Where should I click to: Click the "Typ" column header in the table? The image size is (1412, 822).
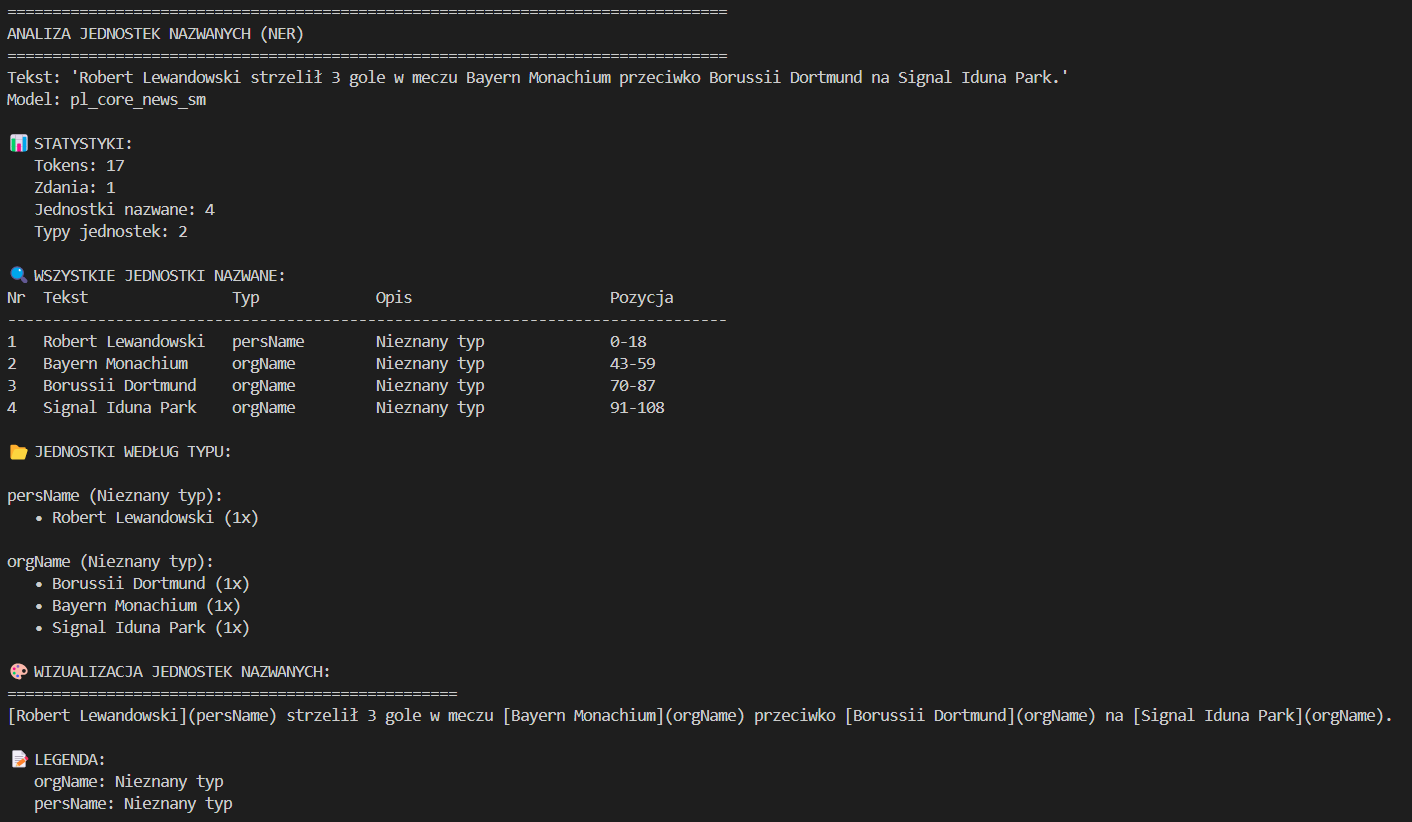pos(246,298)
